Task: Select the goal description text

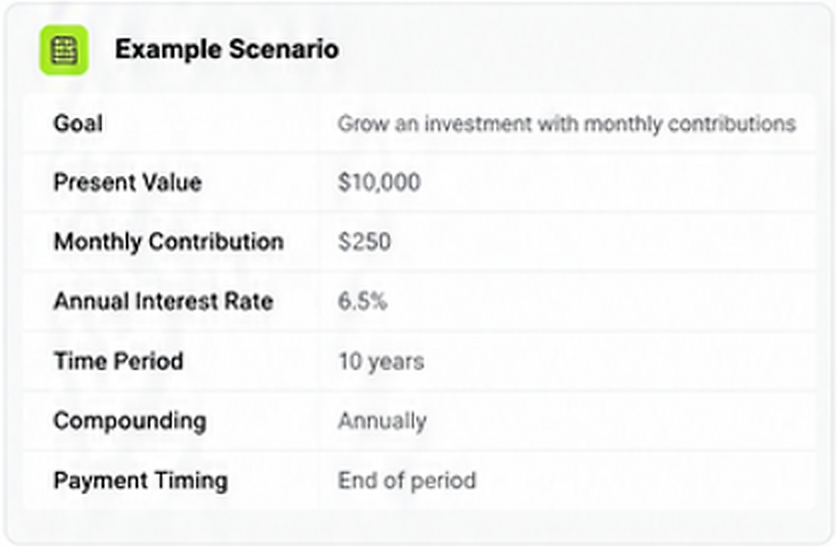Action: click(567, 124)
